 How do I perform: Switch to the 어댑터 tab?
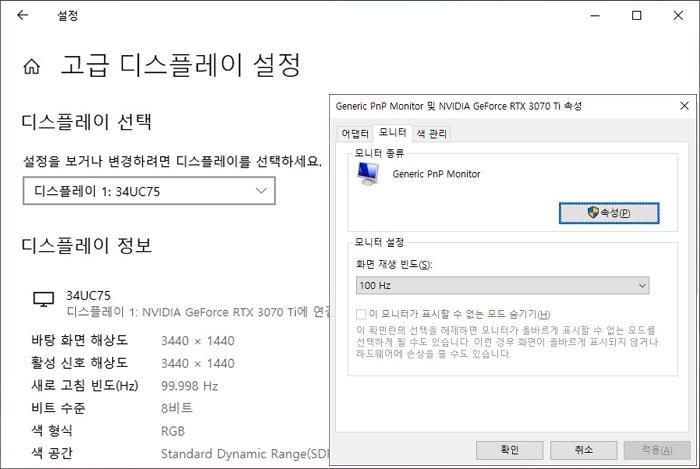click(355, 133)
